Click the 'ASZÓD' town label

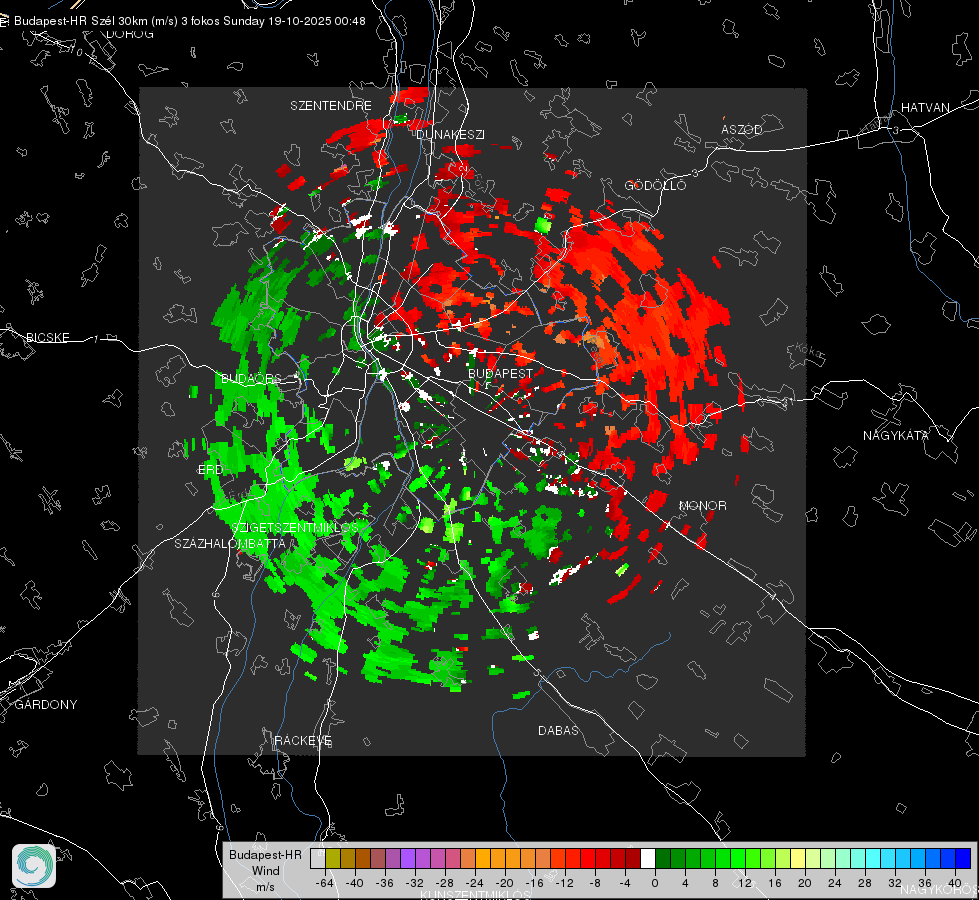742,129
